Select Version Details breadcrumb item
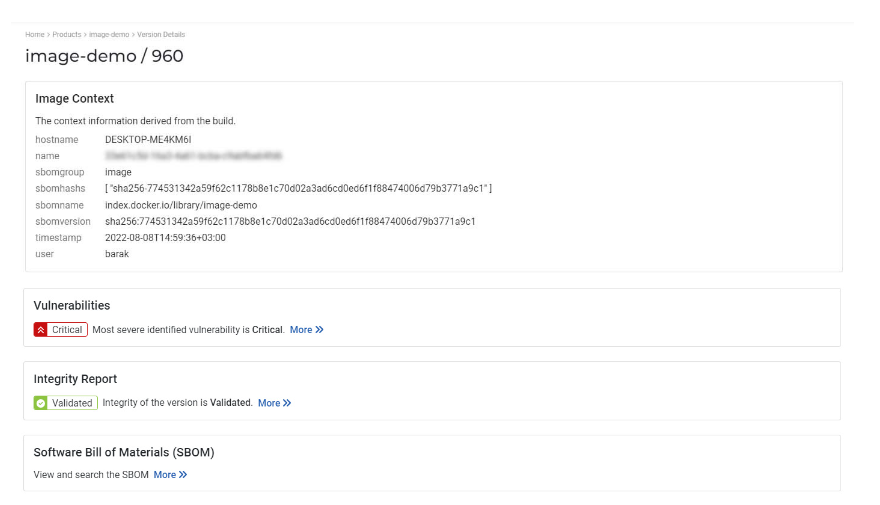This screenshot has width=880, height=505. click(161, 35)
